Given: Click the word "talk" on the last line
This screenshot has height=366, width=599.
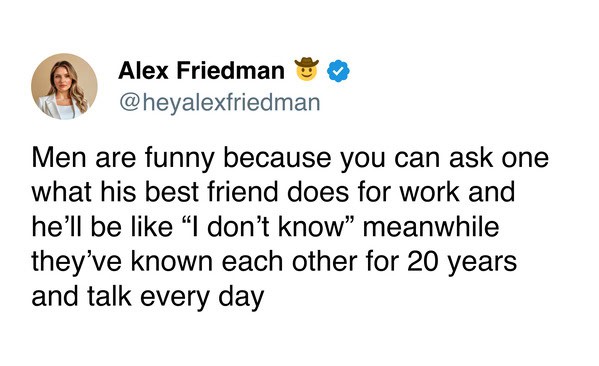Looking at the screenshot, I should (110, 296).
